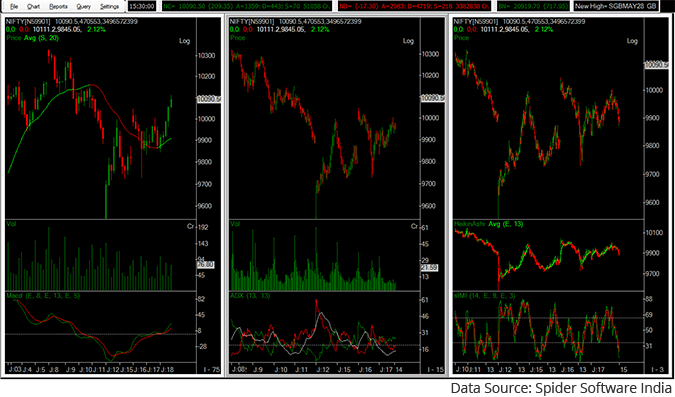Click the Data Source: Spider Software India caption

(x=561, y=388)
